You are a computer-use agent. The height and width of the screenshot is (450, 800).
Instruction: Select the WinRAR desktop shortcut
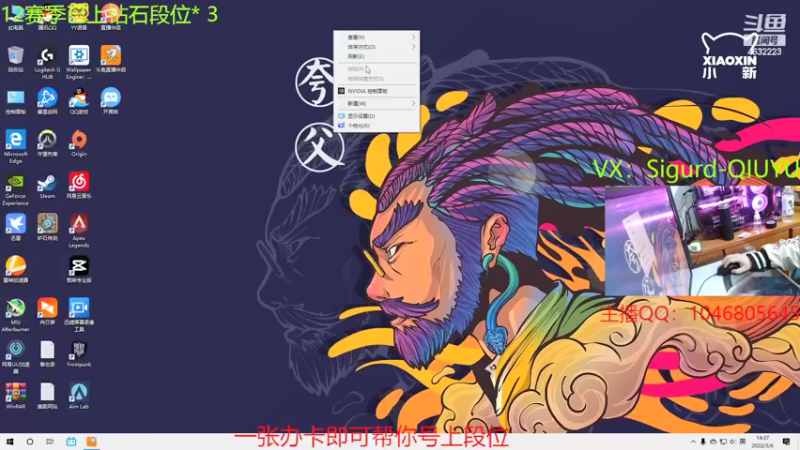pyautogui.click(x=15, y=396)
